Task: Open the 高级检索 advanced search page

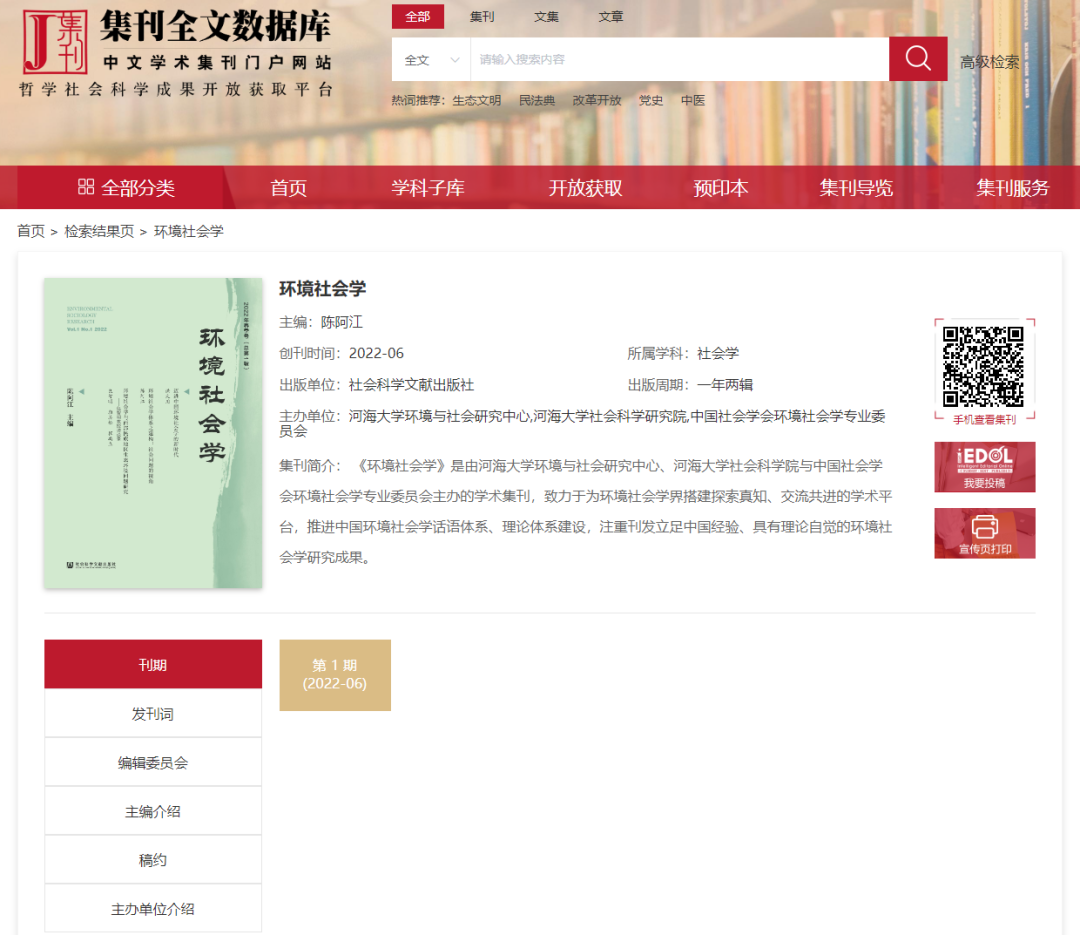Action: (989, 61)
